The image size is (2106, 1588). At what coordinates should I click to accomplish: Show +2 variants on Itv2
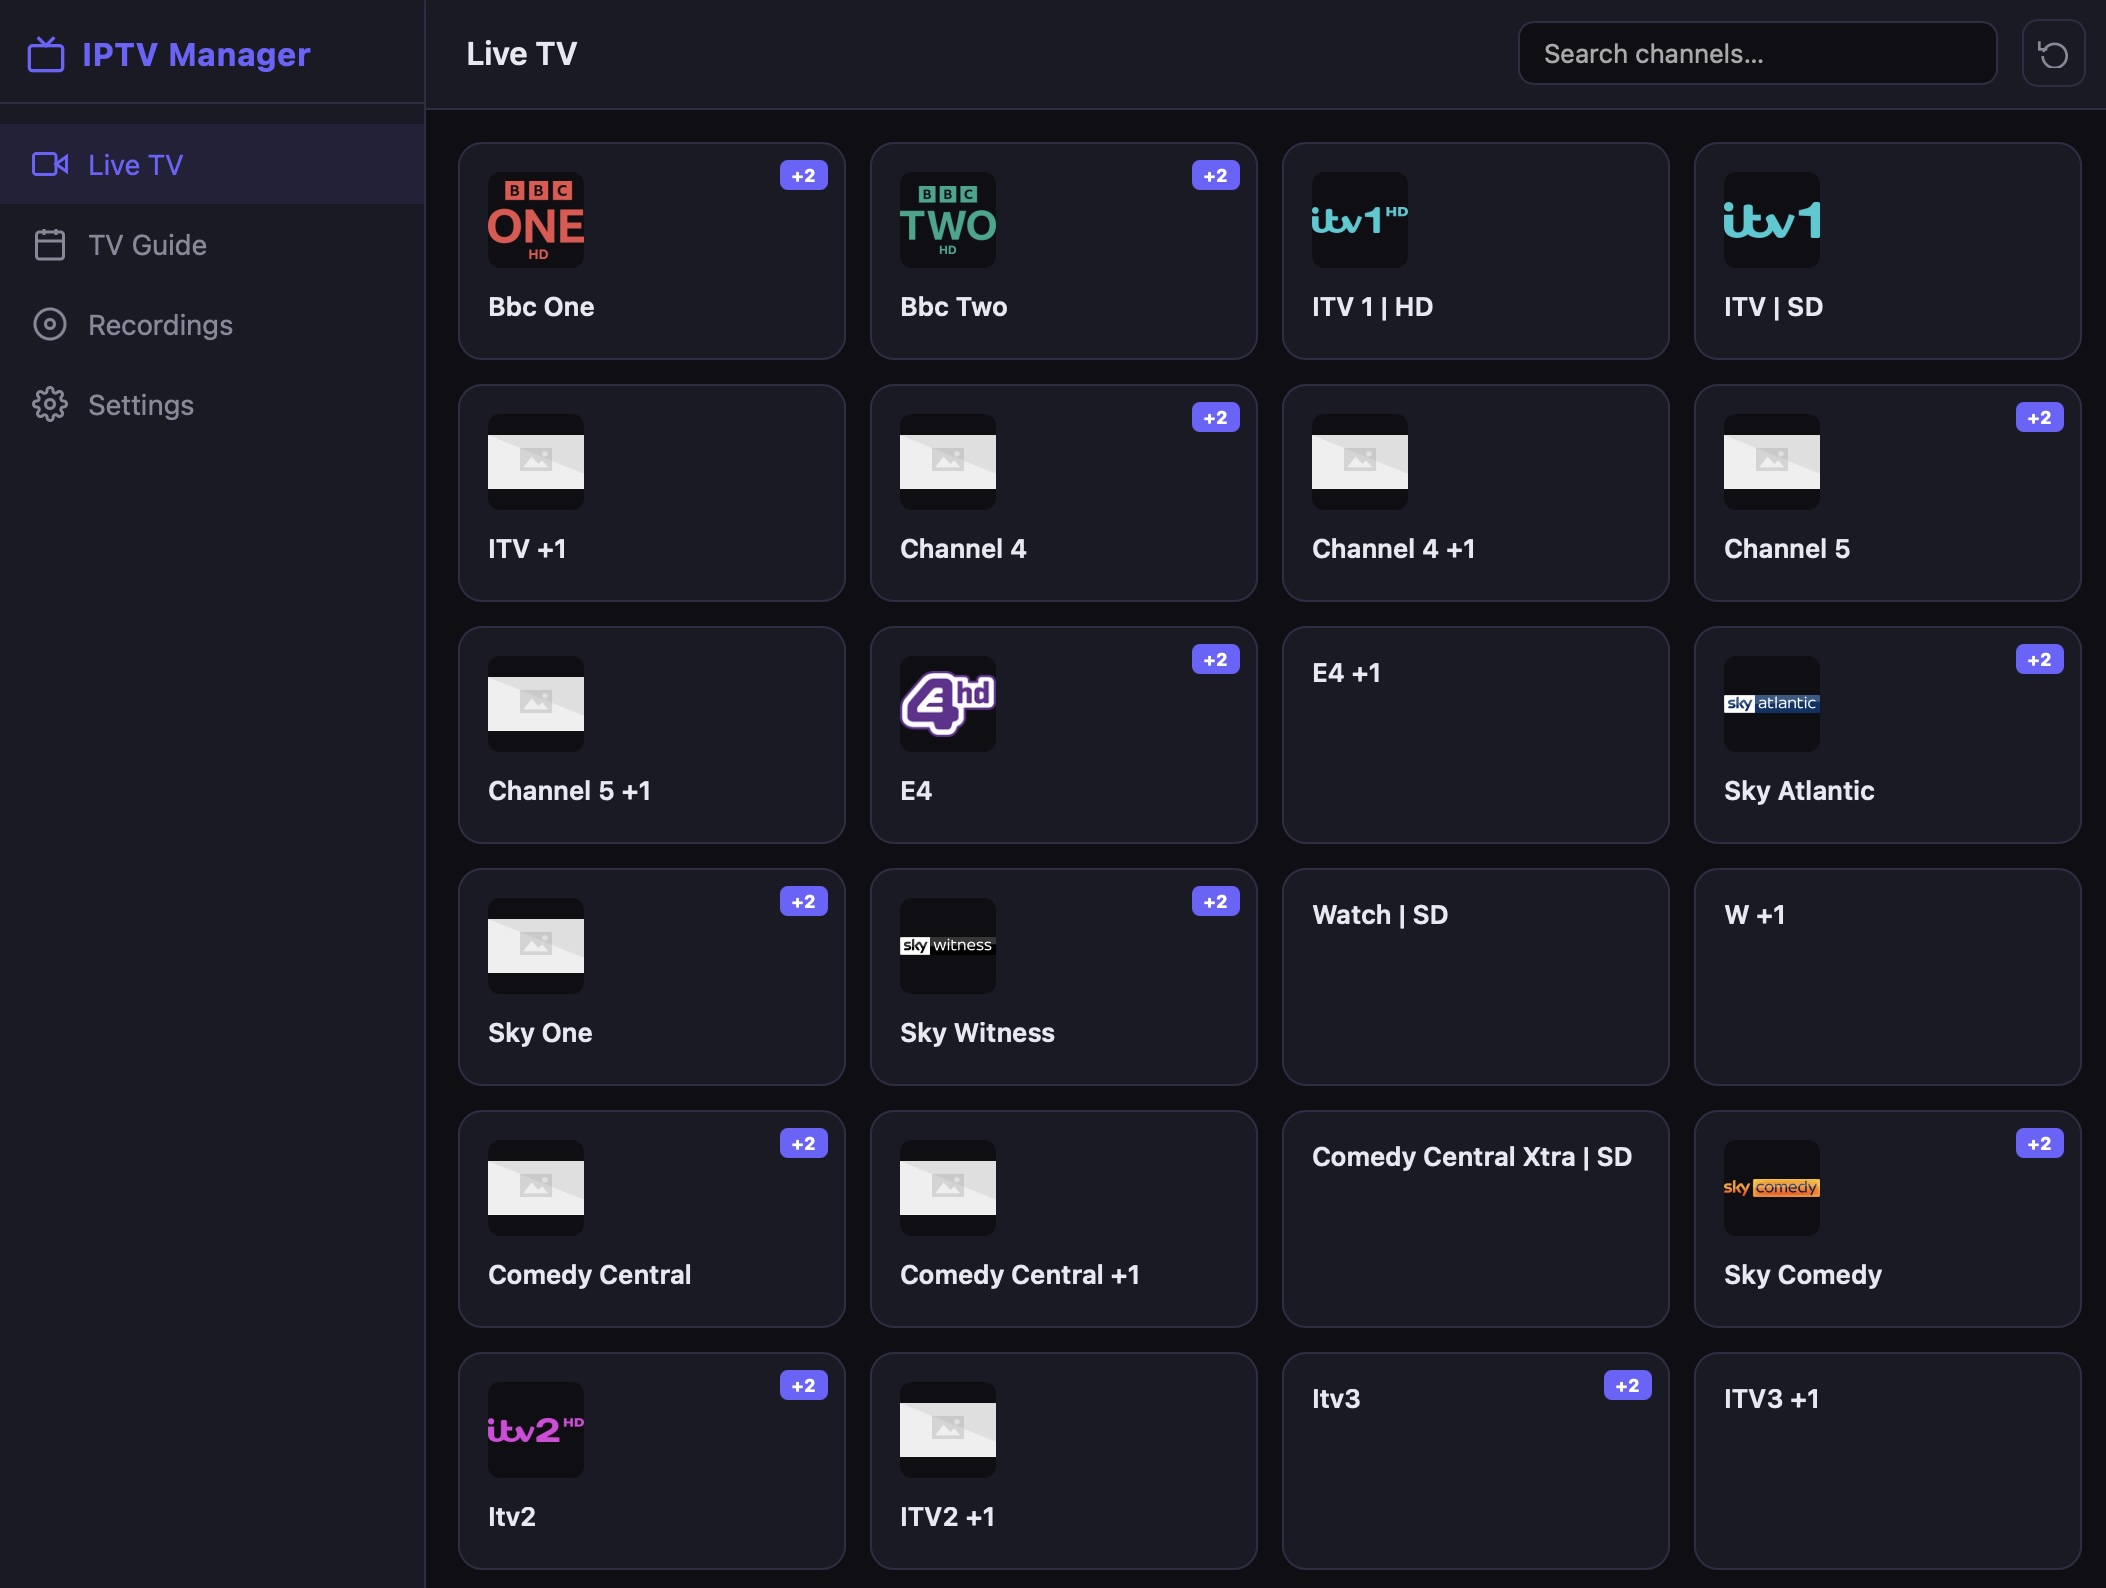(804, 1386)
